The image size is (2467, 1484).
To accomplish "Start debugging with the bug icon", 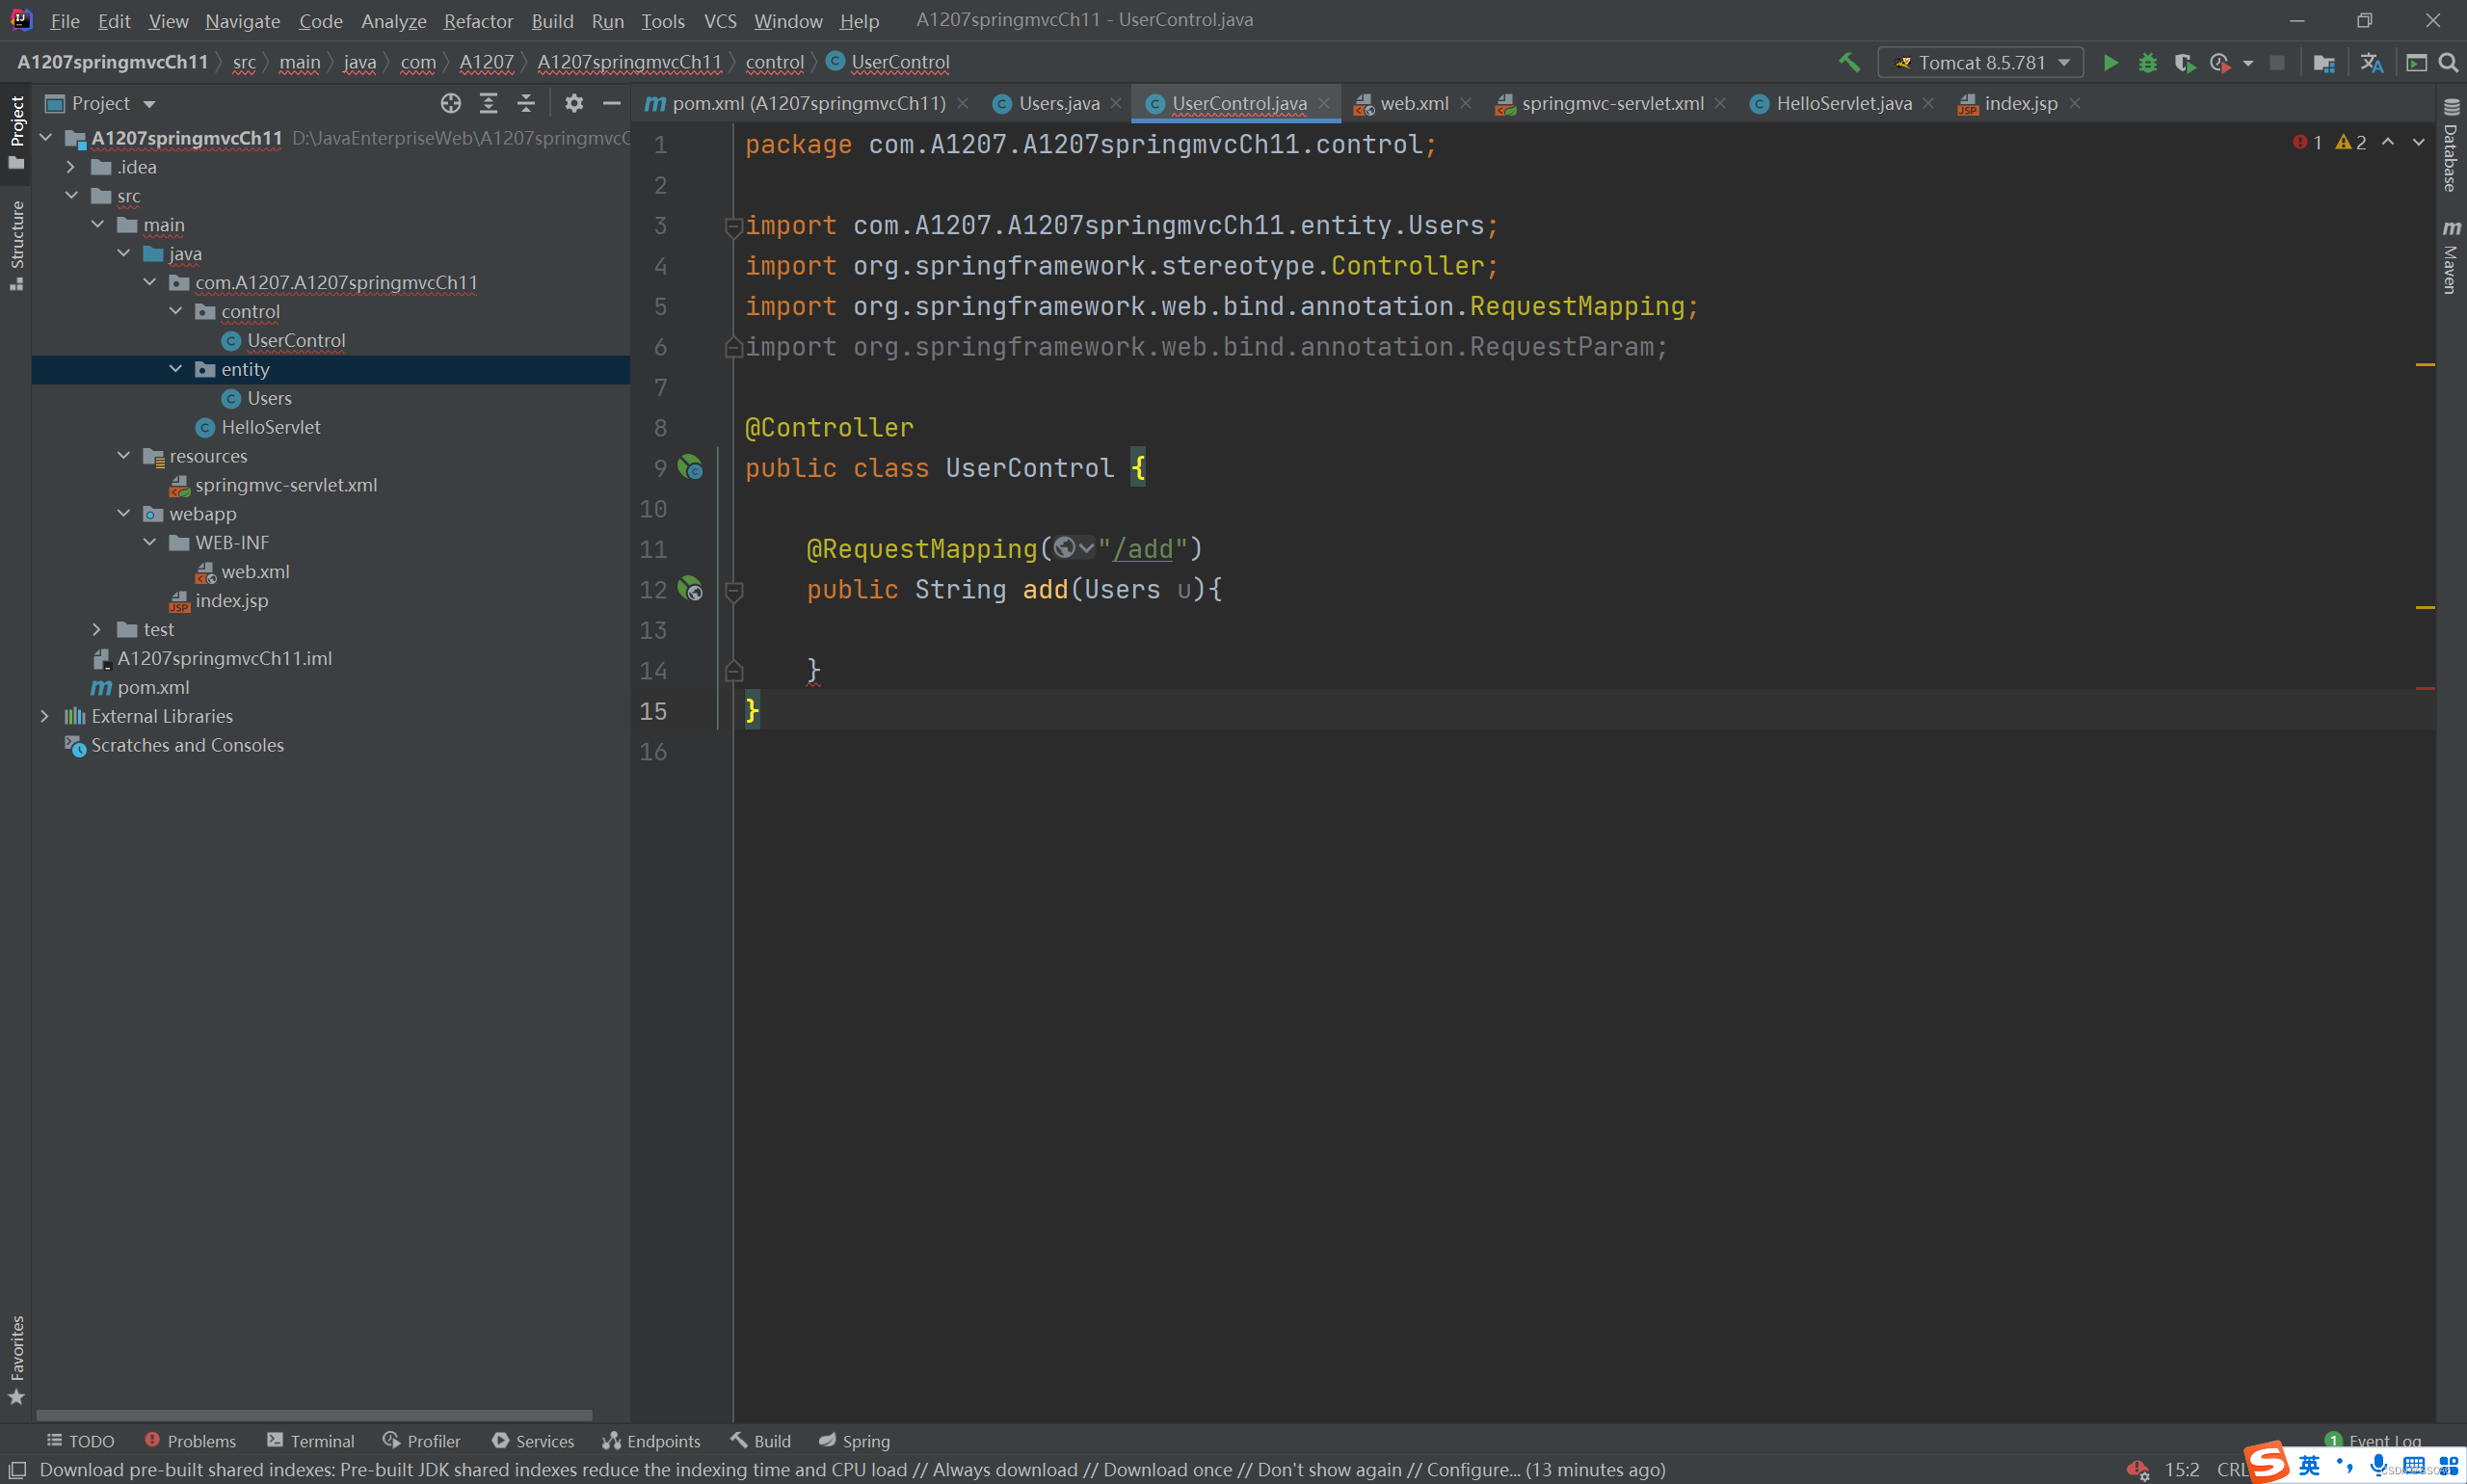I will (2147, 63).
